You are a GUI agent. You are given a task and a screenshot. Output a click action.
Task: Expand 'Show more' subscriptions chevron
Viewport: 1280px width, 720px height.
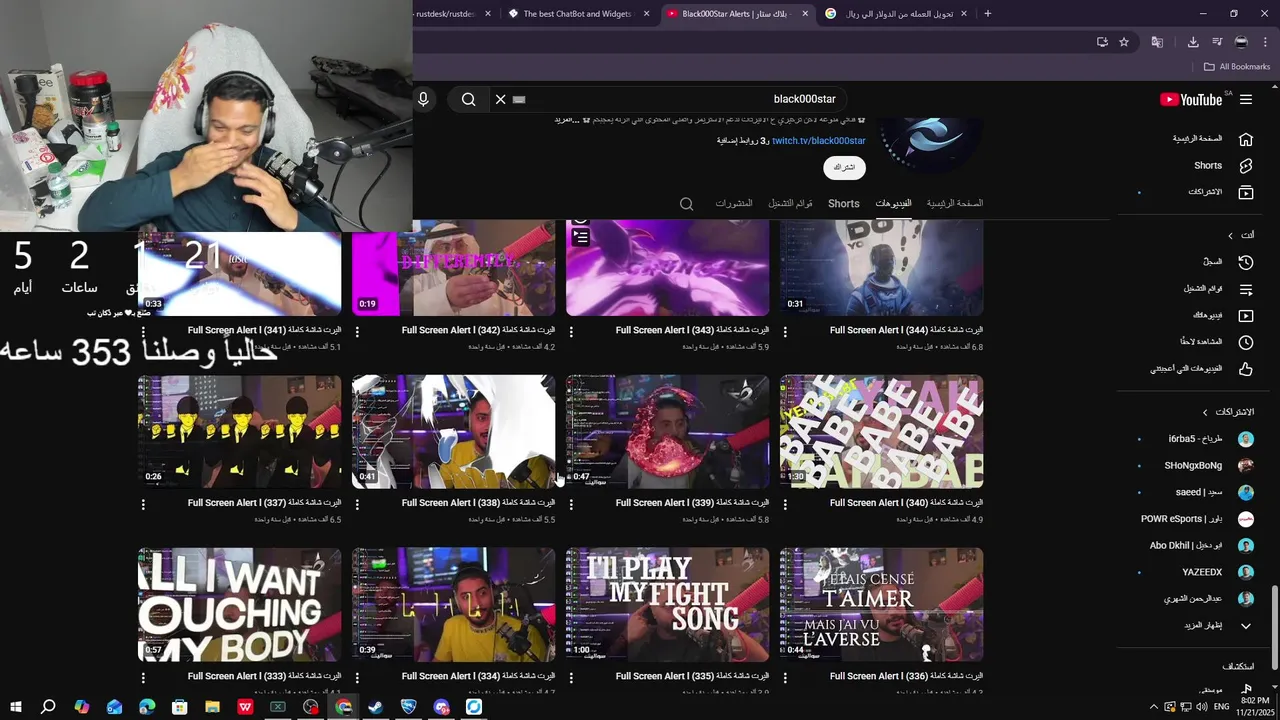coord(1246,625)
